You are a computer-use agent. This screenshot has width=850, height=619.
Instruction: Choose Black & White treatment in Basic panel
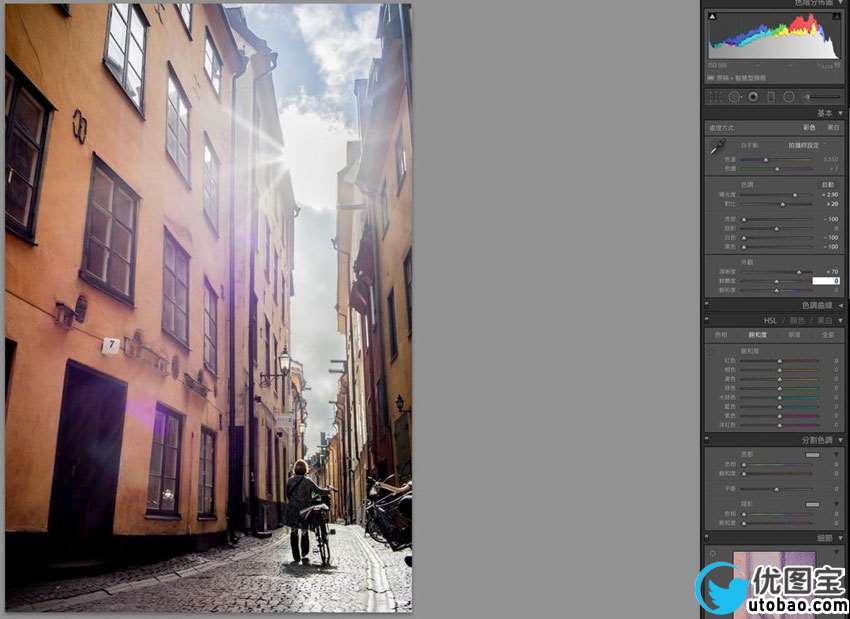[x=833, y=127]
